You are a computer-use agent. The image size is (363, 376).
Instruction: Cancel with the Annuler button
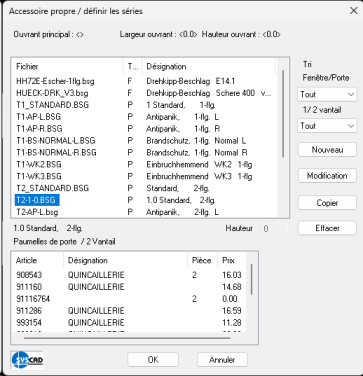222,360
